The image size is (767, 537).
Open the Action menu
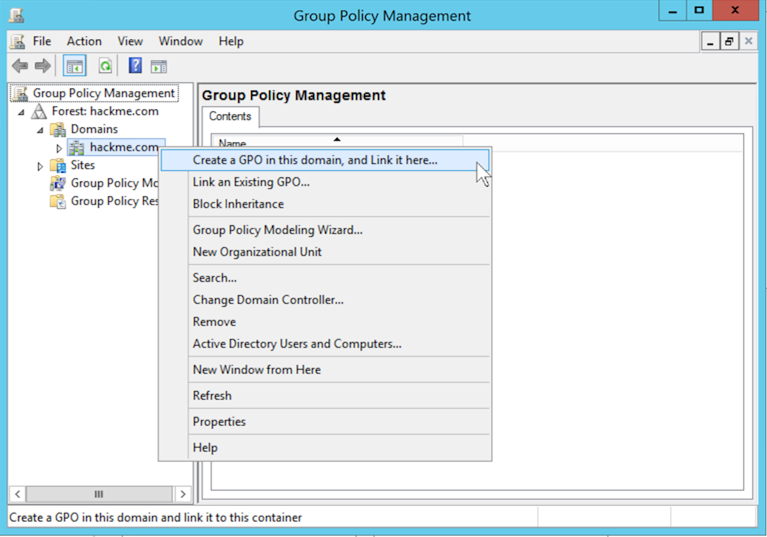[x=84, y=41]
